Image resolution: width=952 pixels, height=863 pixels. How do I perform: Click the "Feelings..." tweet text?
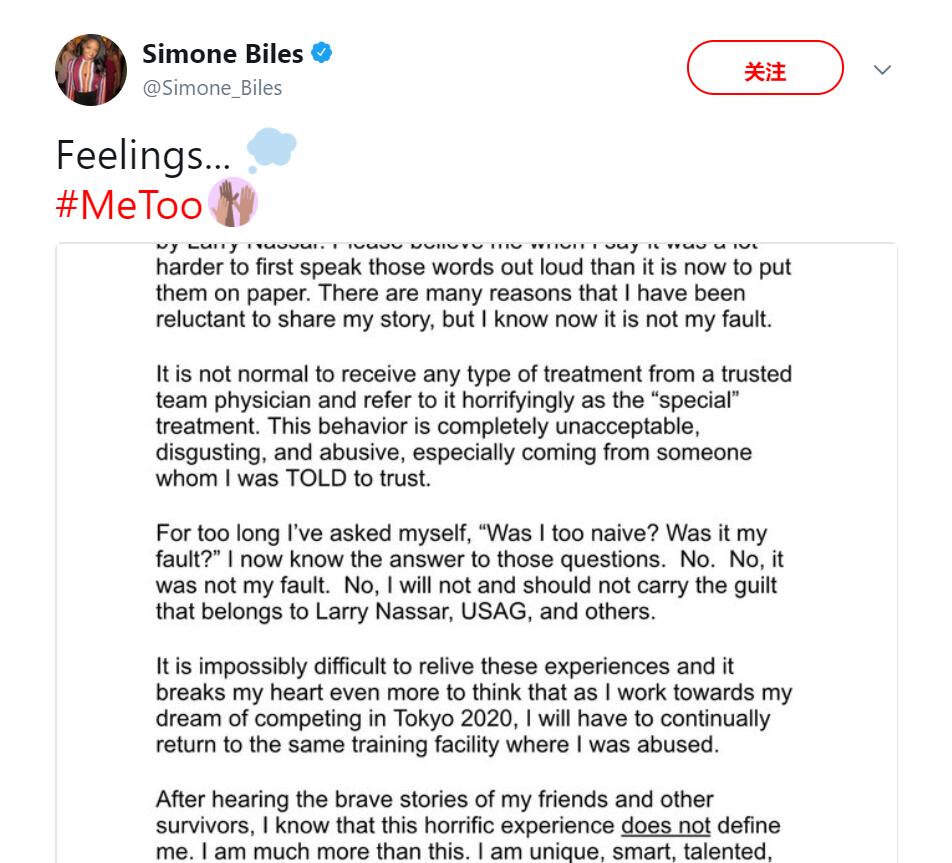coord(143,155)
